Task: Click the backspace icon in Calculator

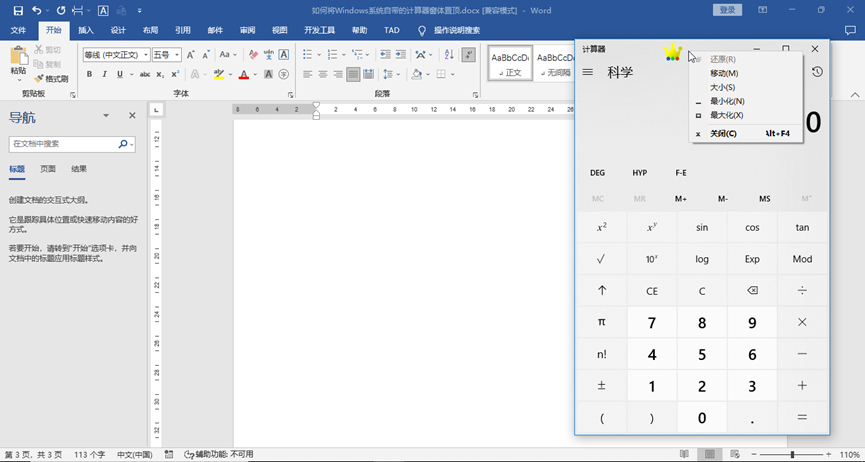Action: (752, 290)
